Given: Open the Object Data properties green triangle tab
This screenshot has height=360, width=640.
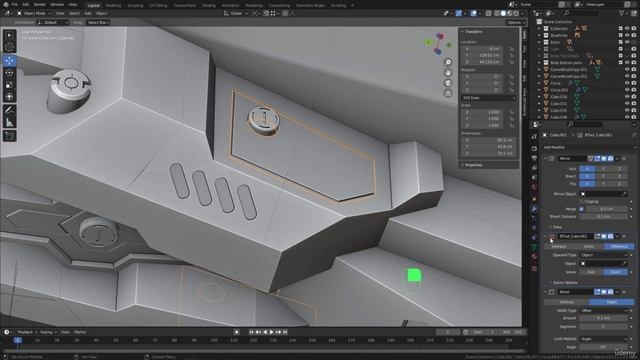Looking at the screenshot, I should (x=534, y=247).
